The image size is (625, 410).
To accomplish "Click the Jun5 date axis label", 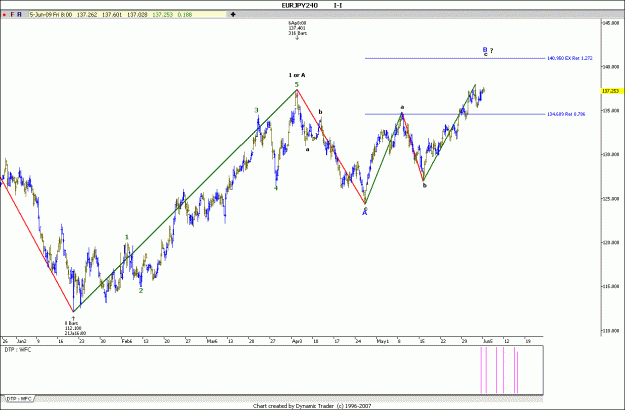I will pos(488,341).
